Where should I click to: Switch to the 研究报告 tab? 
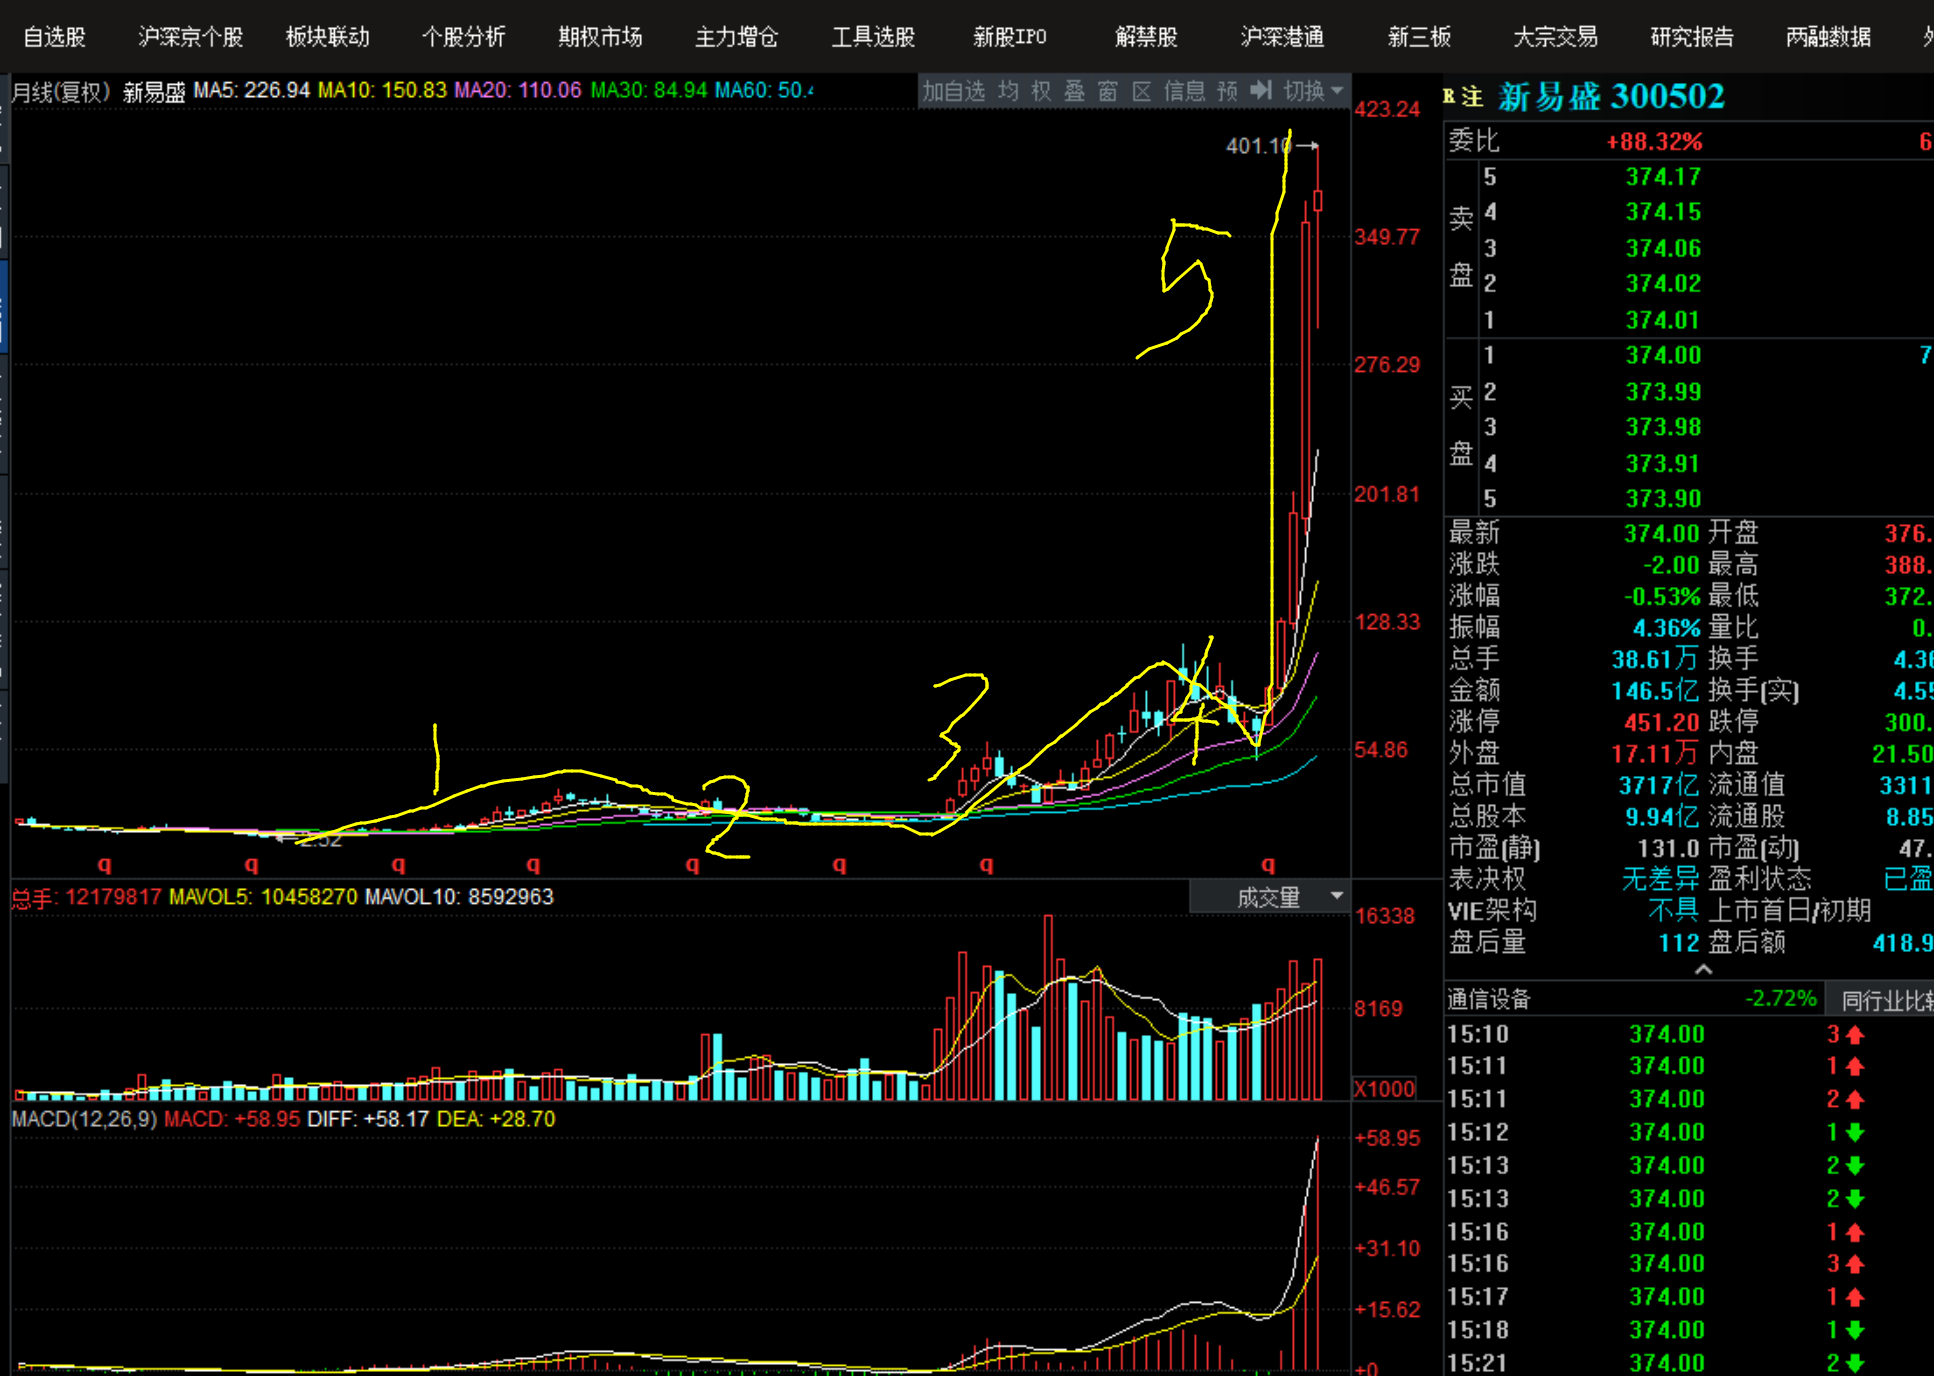point(1691,37)
